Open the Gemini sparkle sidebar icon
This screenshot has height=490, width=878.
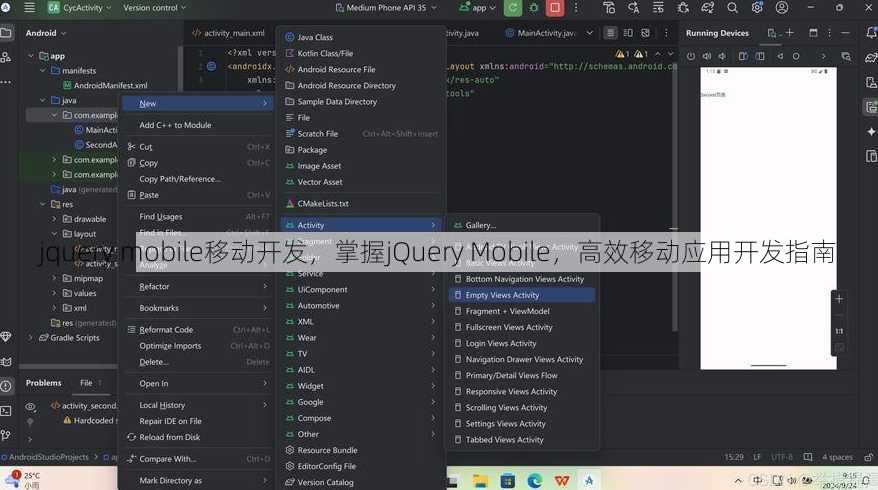871,131
